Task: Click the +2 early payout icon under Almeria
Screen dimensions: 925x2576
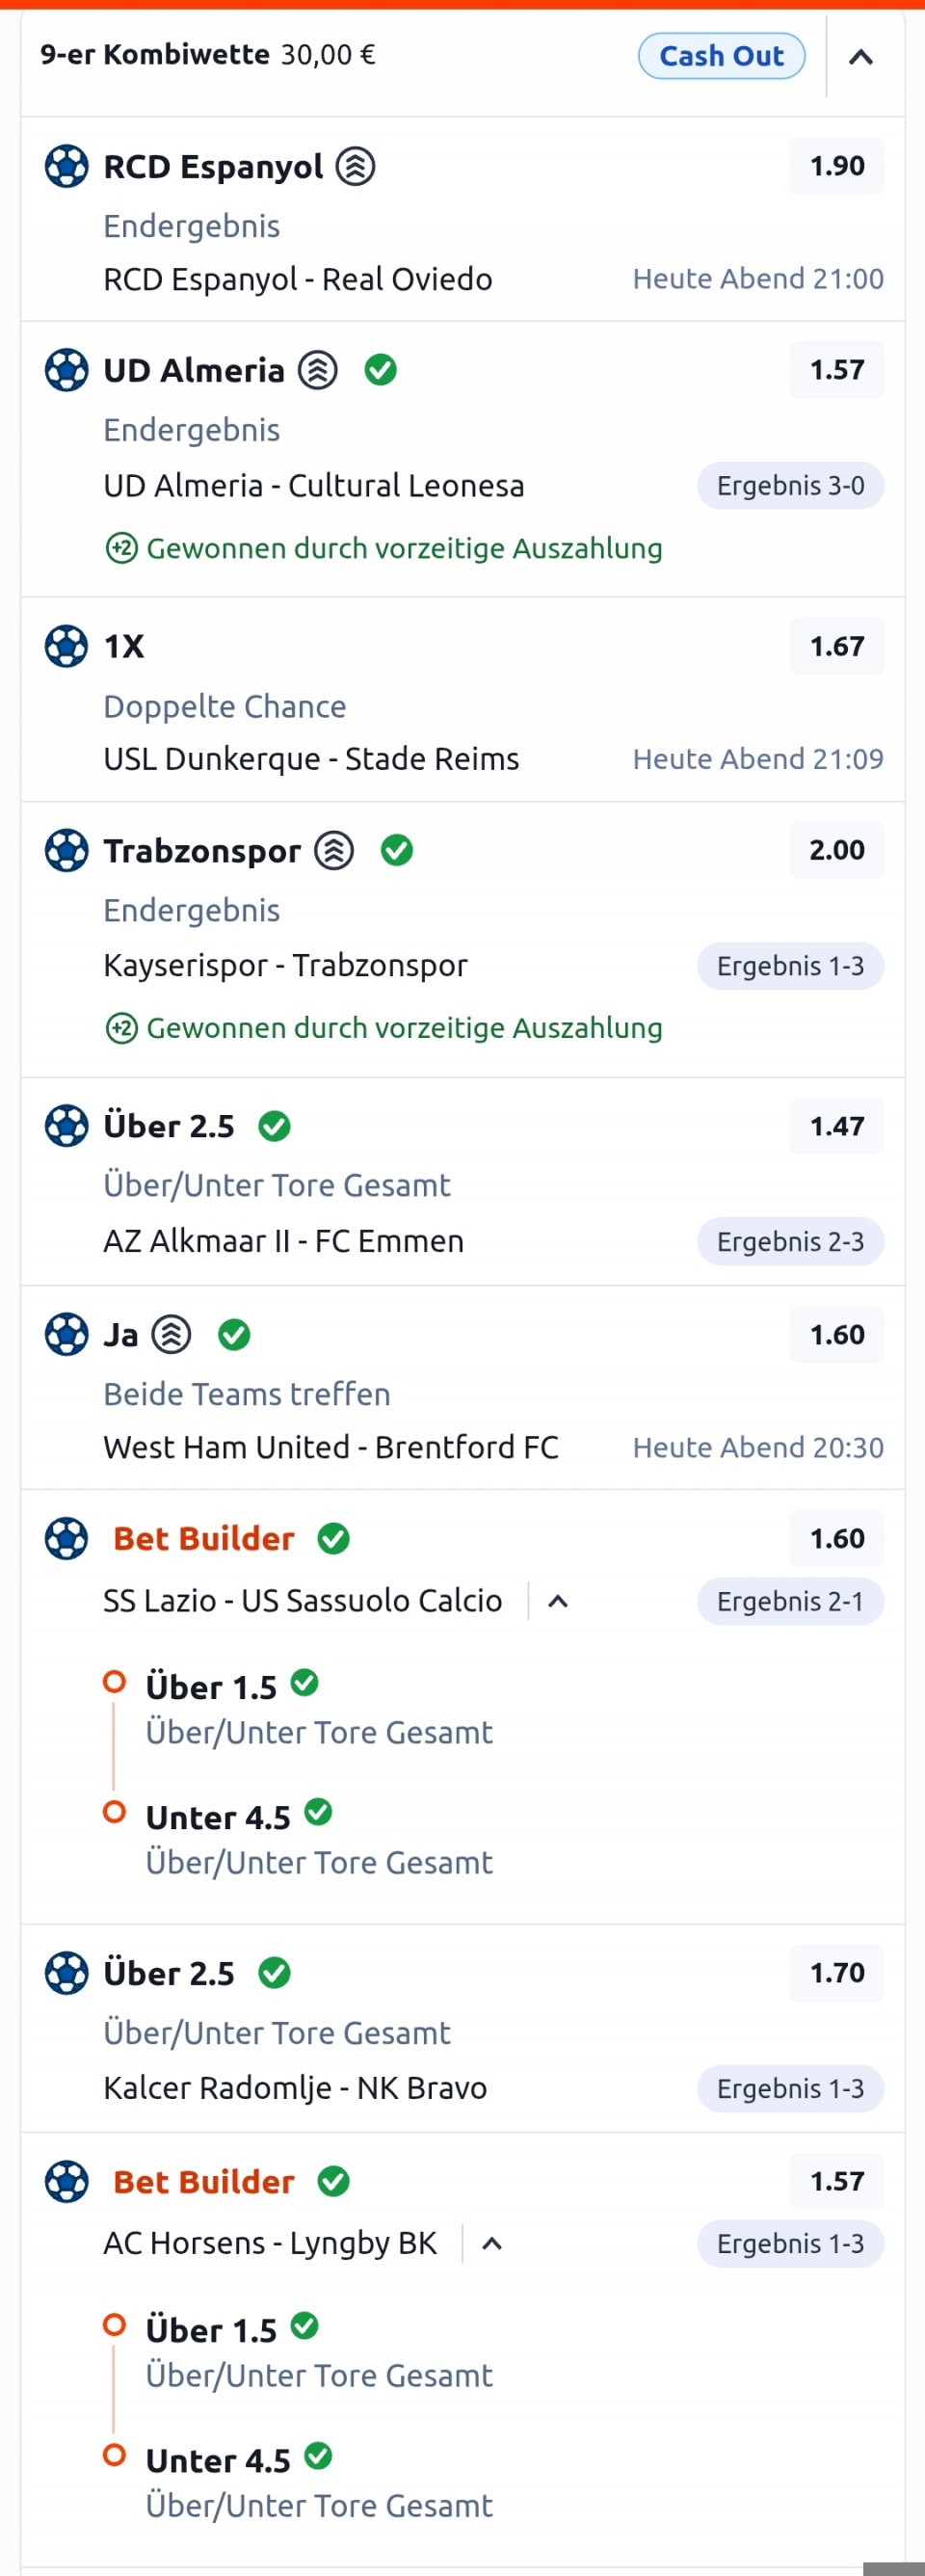Action: coord(121,548)
